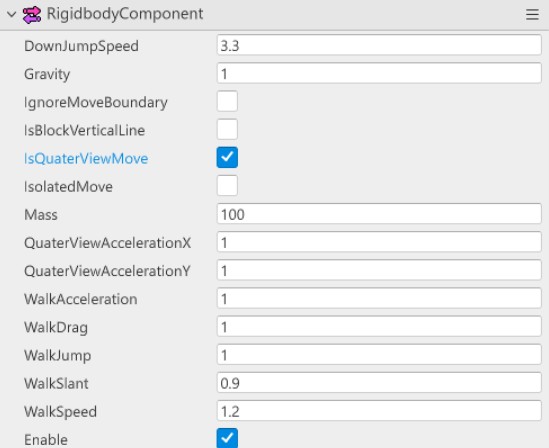Edit the WalkSpeed value 1.2
Screen dimensions: 549x448
379,411
